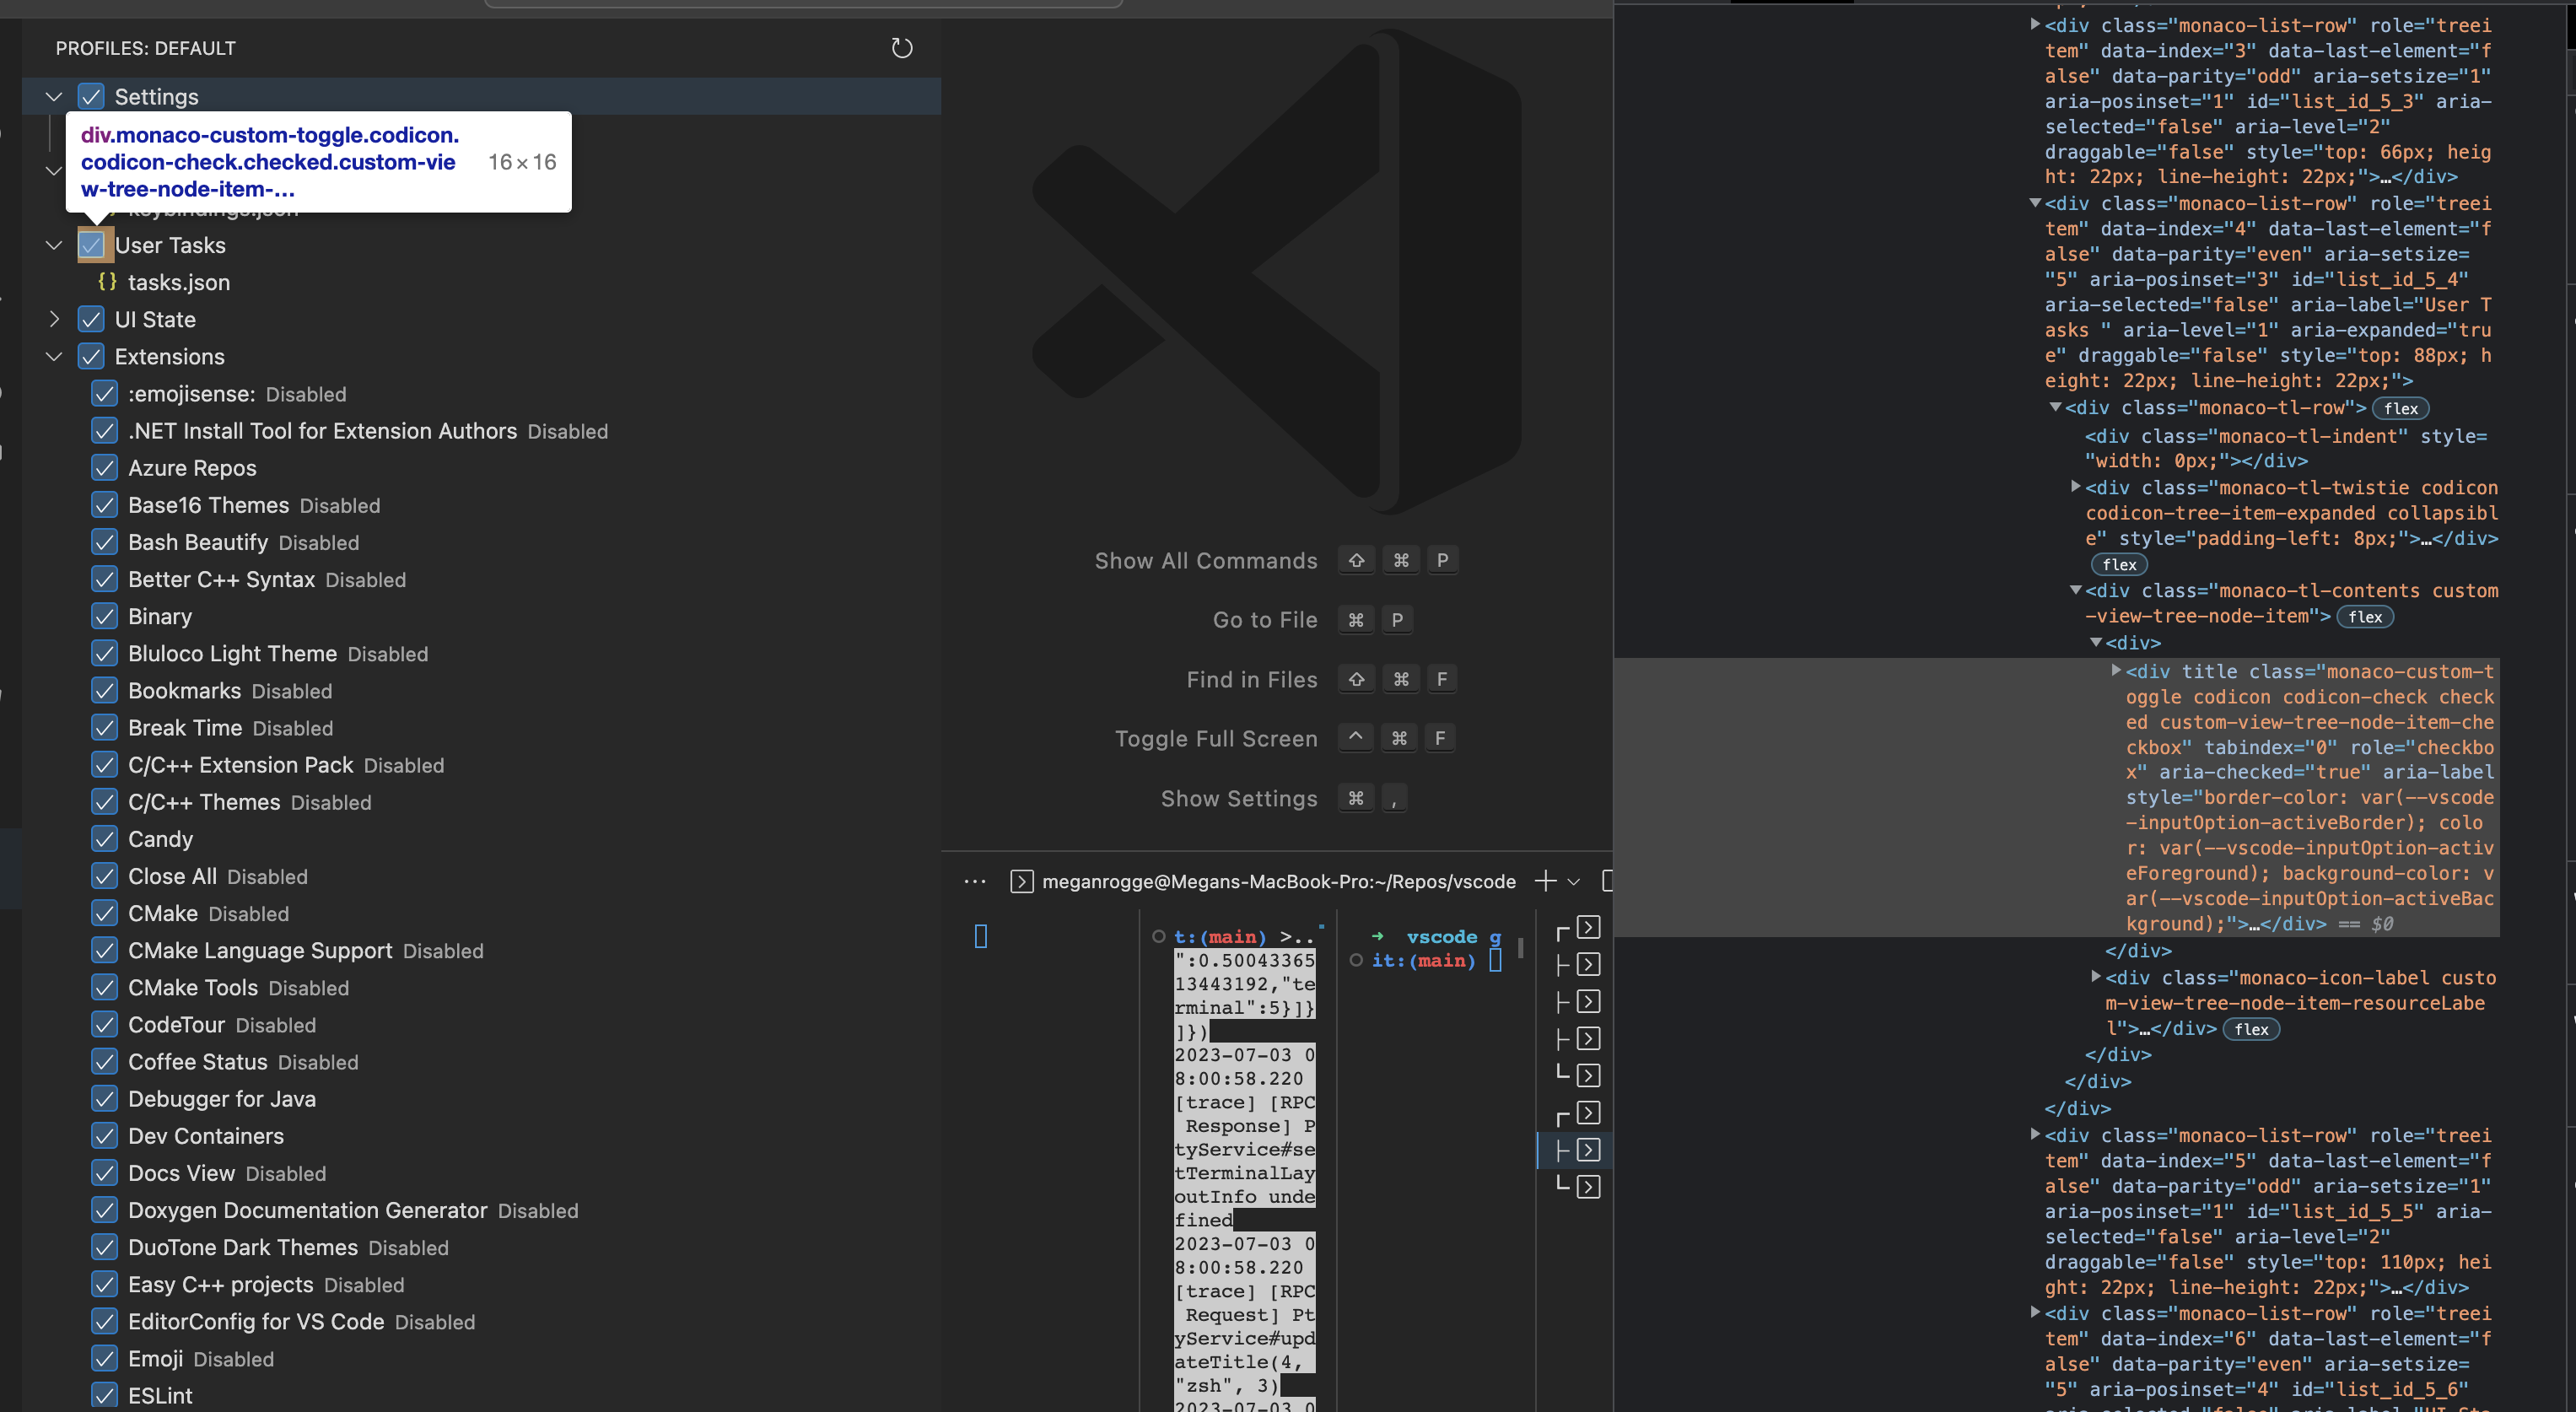Click the flex badge beside monaco-tl-row
Viewport: 2576px width, 1412px height.
coord(2403,408)
